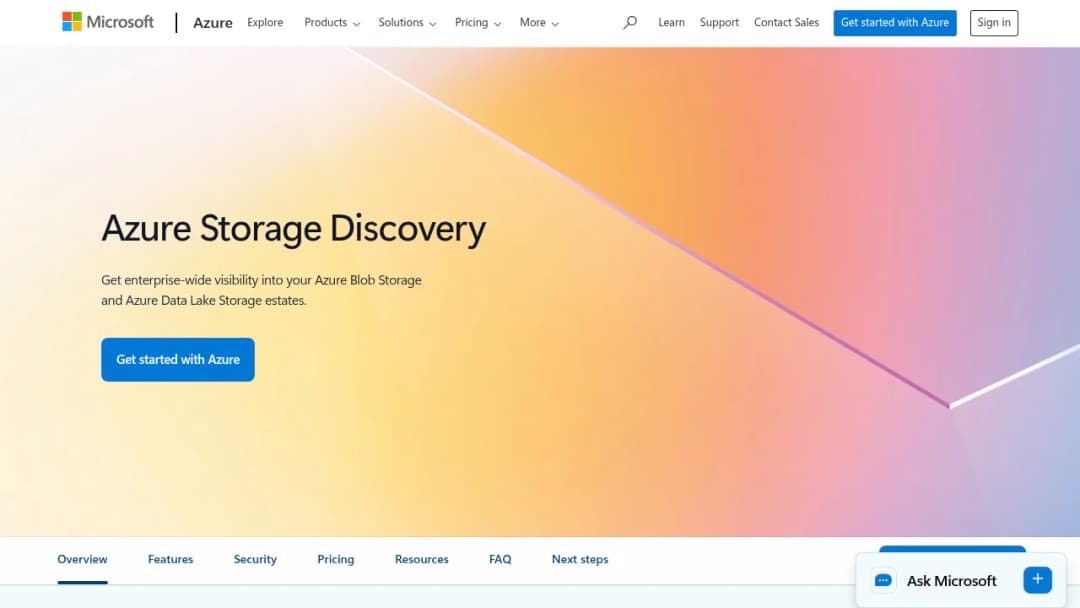The height and width of the screenshot is (608, 1080).
Task: Select the Overview tab
Action: pos(83,559)
